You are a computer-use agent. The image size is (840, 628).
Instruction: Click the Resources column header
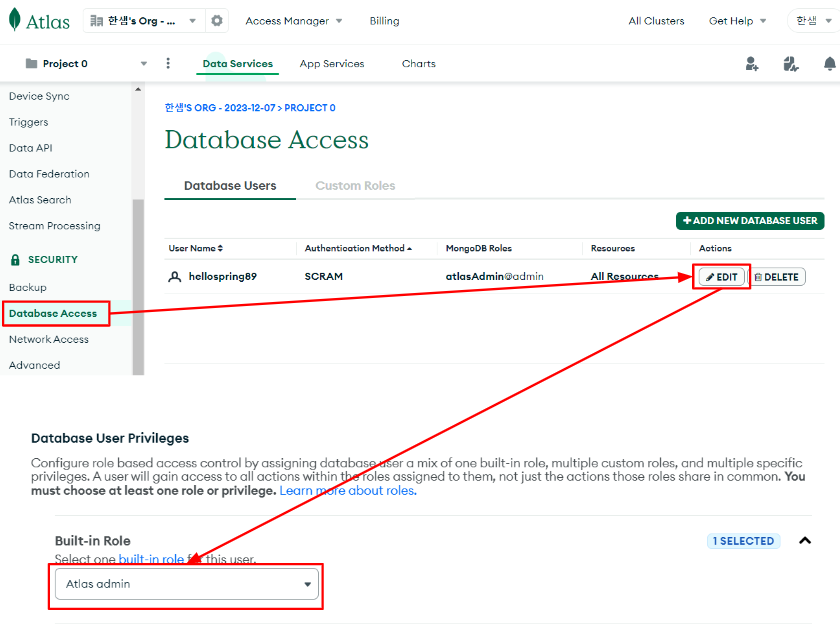[612, 249]
